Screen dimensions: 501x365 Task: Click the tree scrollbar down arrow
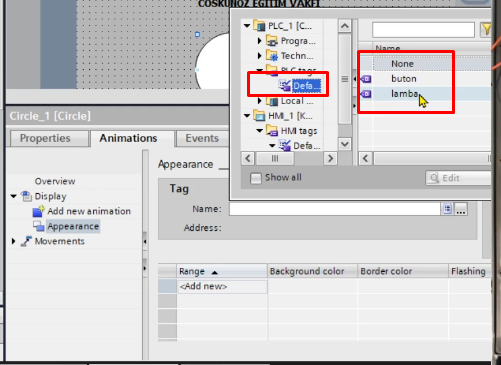[x=345, y=144]
